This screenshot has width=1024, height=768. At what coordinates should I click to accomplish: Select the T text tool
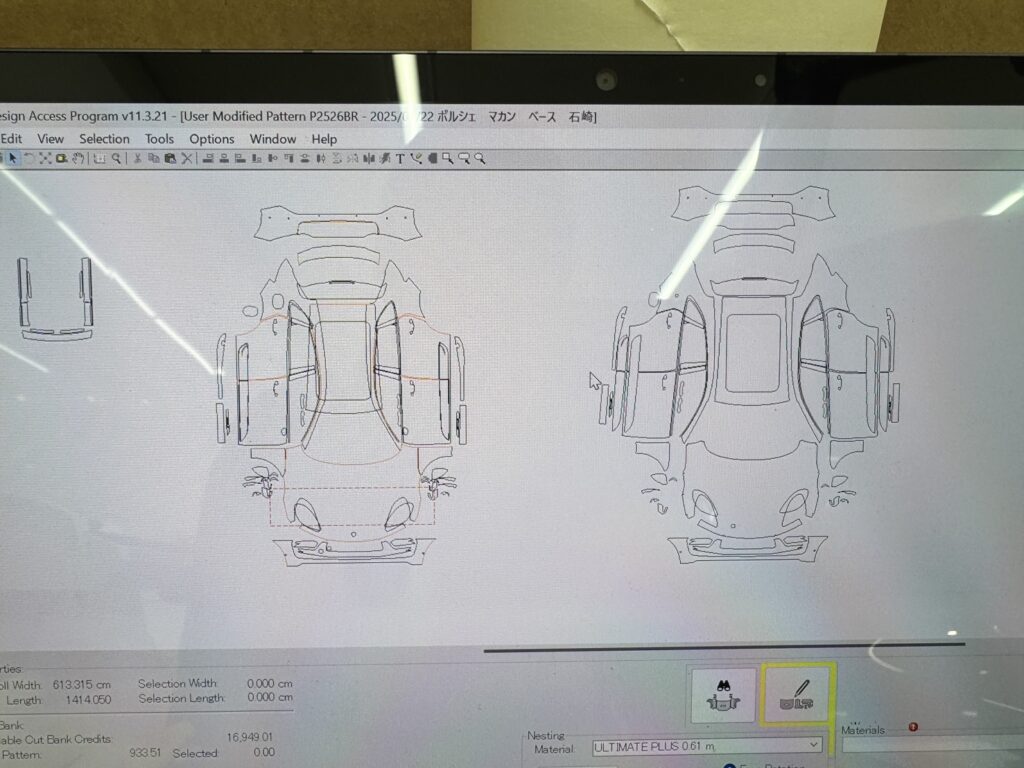point(400,158)
